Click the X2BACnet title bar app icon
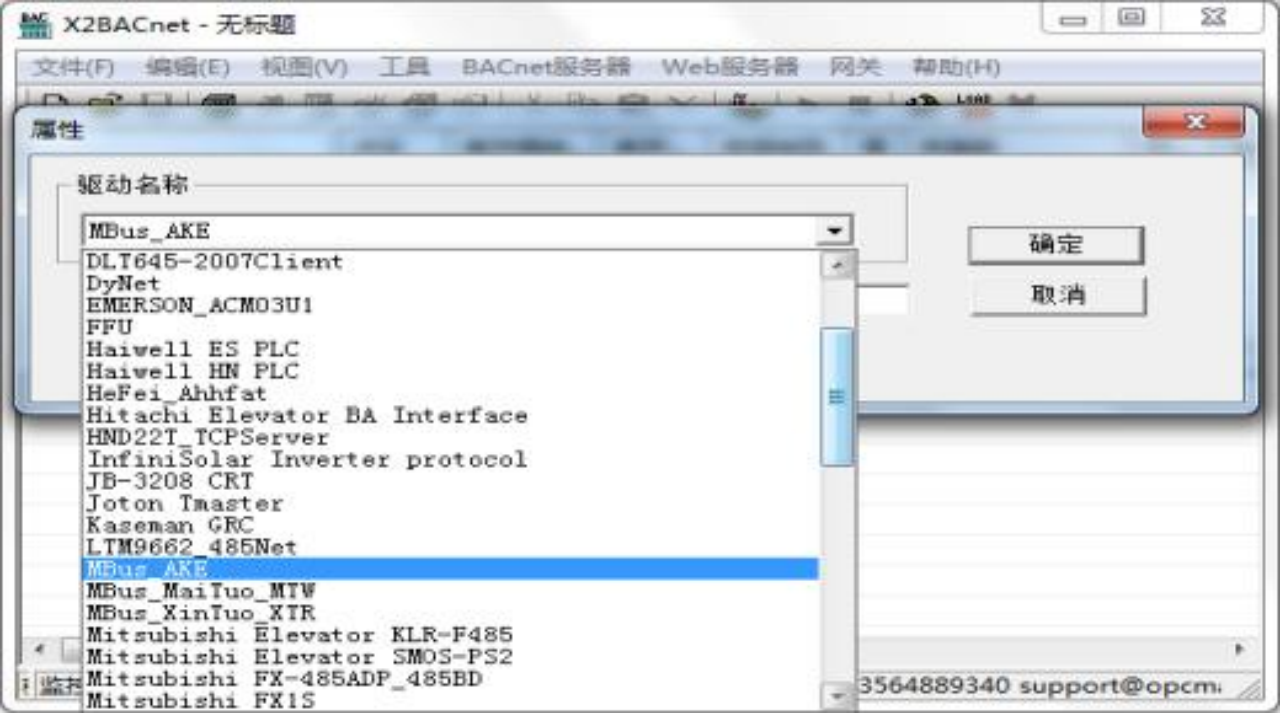Screen dimensions: 1280x713 pos(36,24)
